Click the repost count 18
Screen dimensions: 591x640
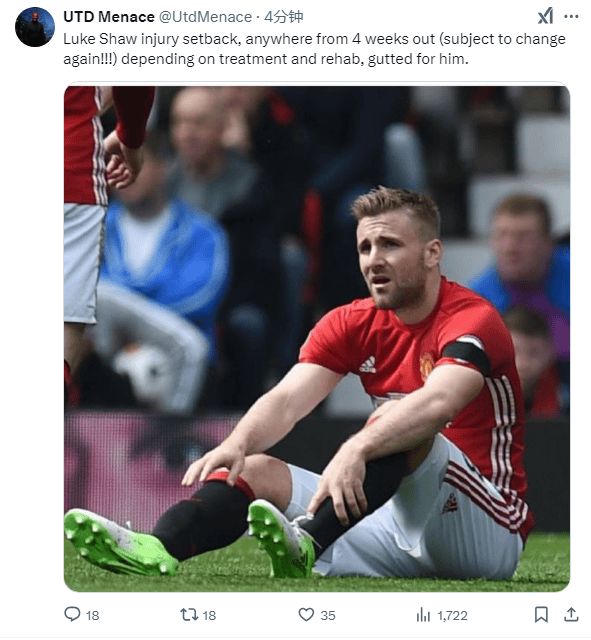tap(209, 615)
